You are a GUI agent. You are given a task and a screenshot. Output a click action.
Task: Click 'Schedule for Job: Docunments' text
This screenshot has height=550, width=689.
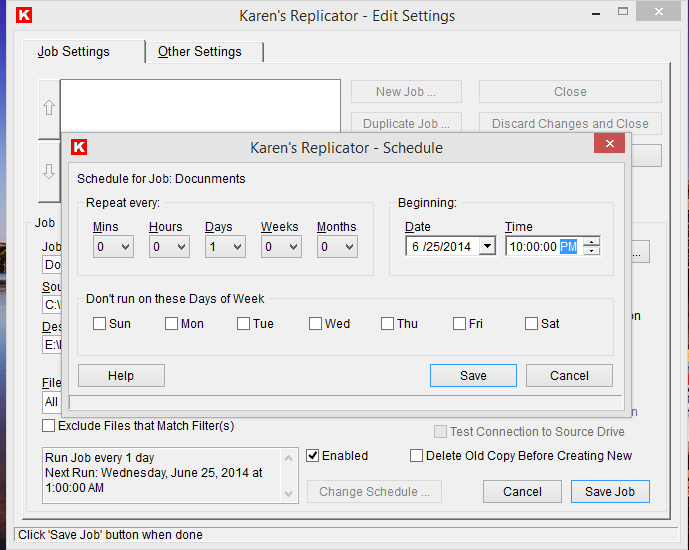point(161,179)
